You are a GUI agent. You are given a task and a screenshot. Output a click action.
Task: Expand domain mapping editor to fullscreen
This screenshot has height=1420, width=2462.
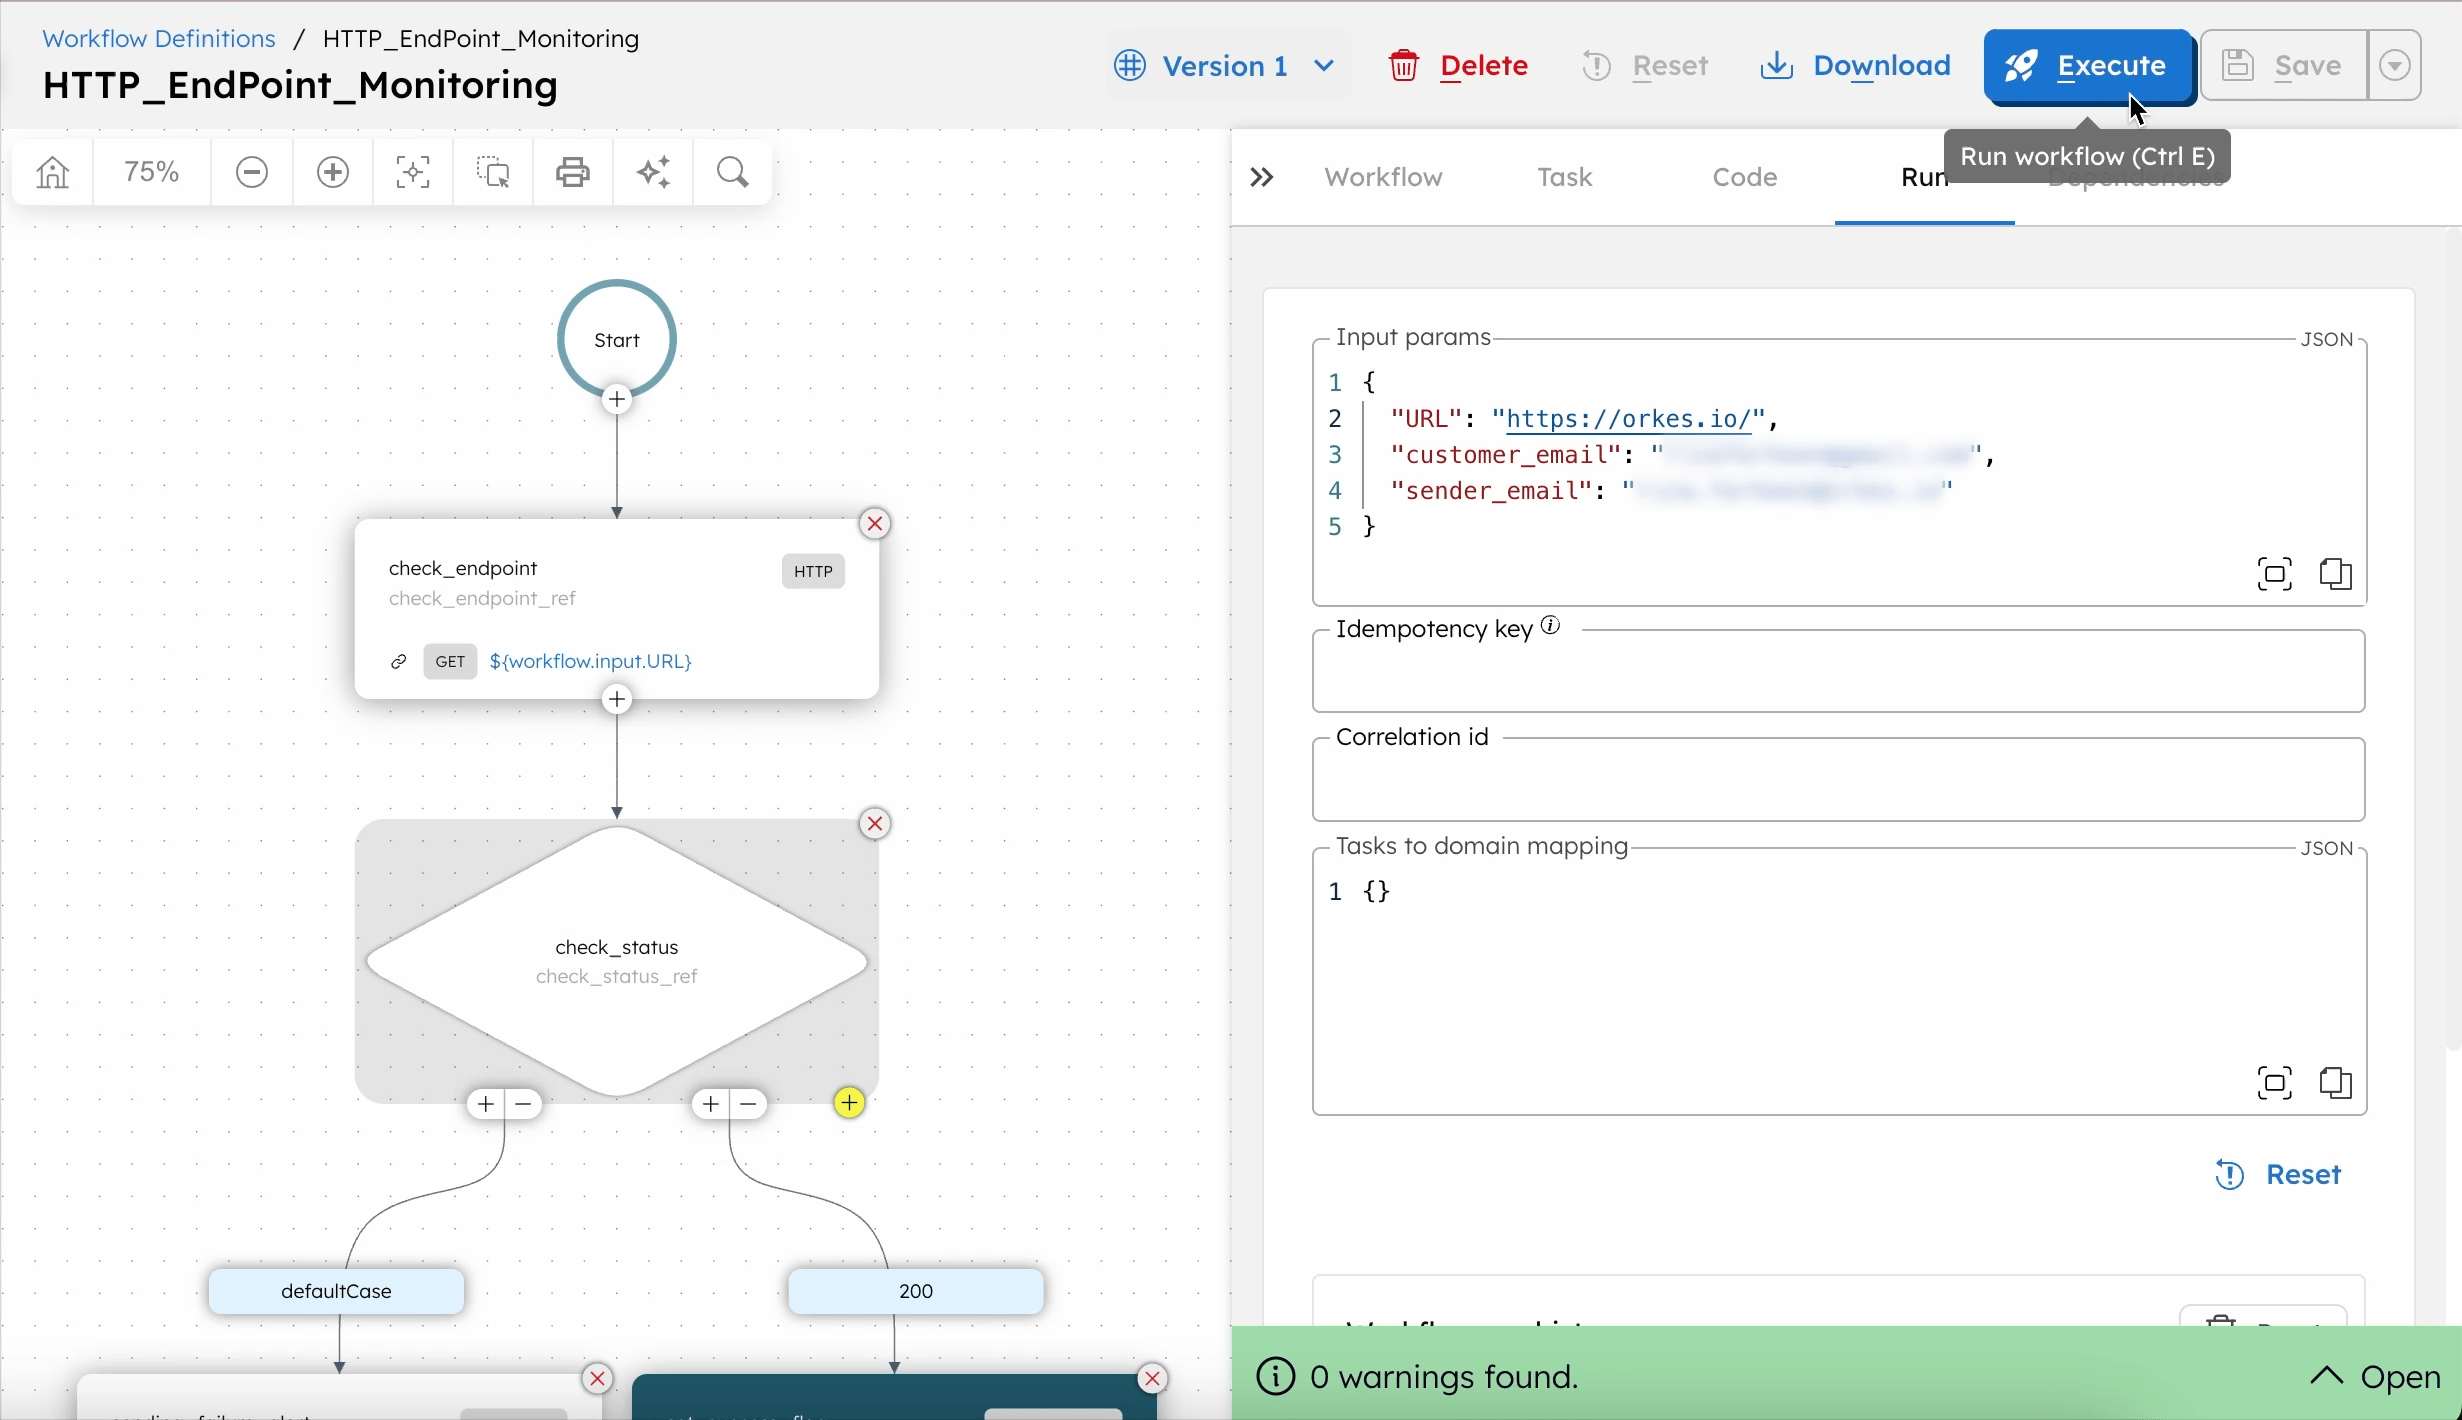pyautogui.click(x=2275, y=1083)
